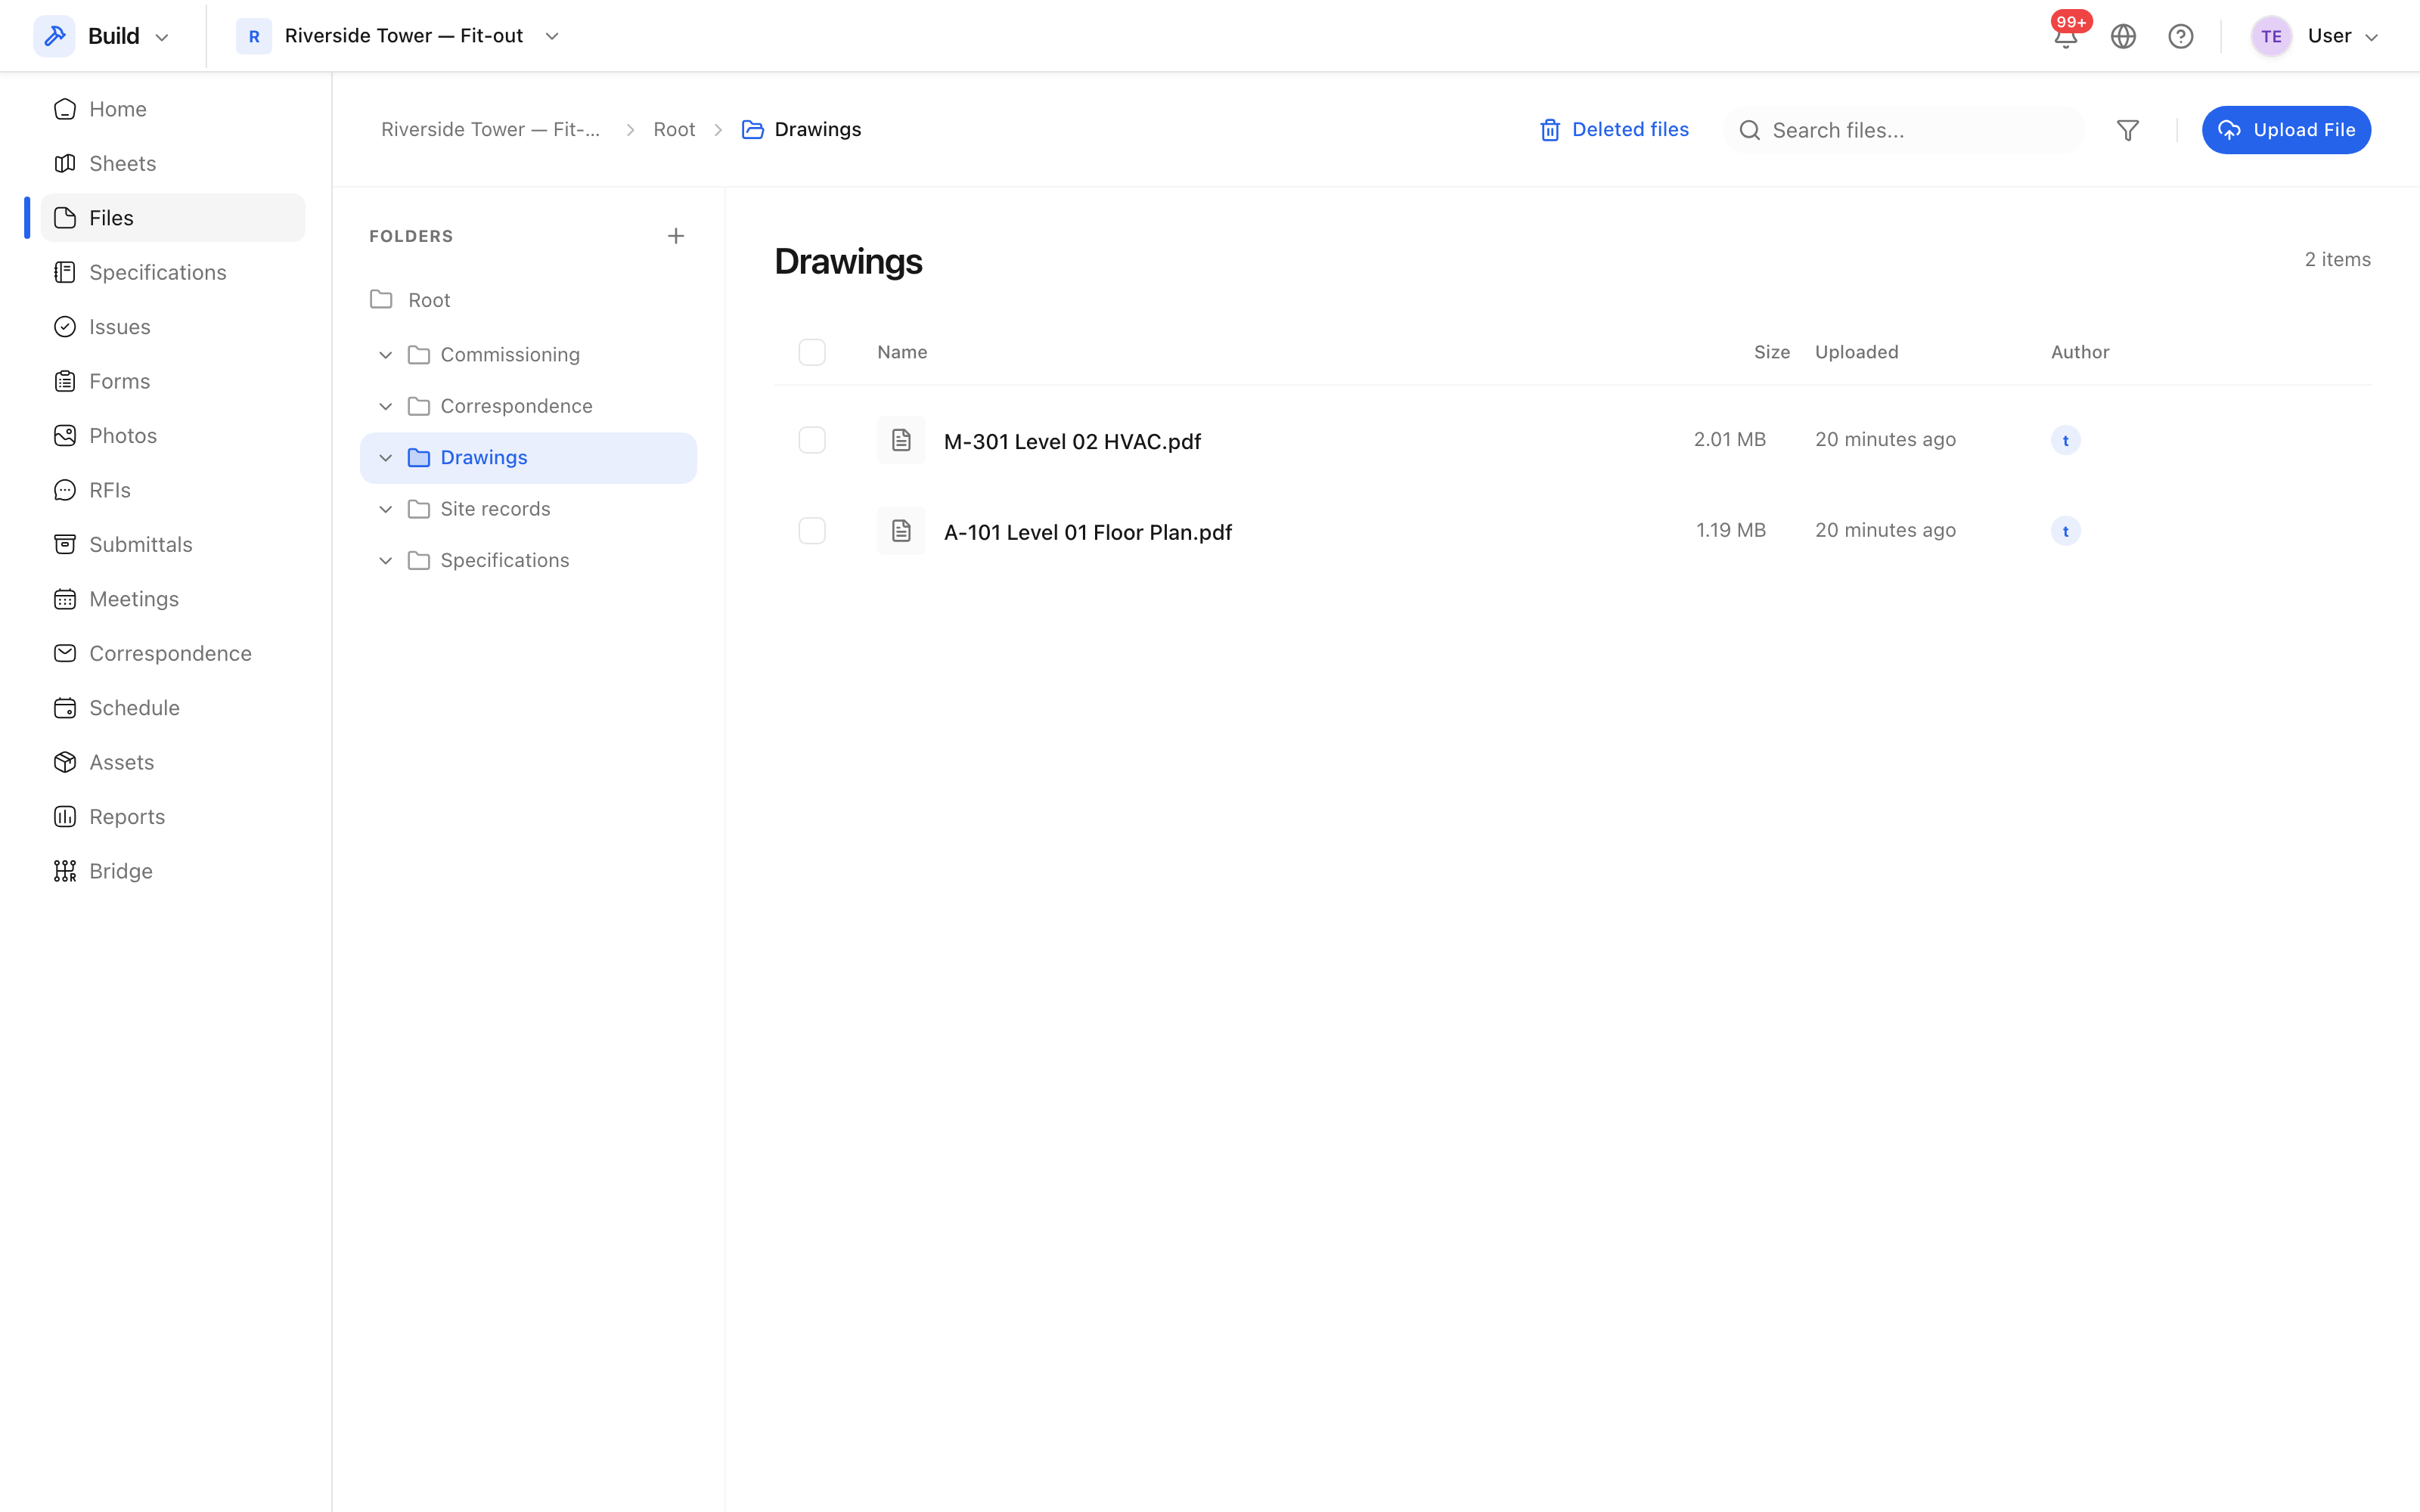Click the Search files input field

(x=1905, y=130)
